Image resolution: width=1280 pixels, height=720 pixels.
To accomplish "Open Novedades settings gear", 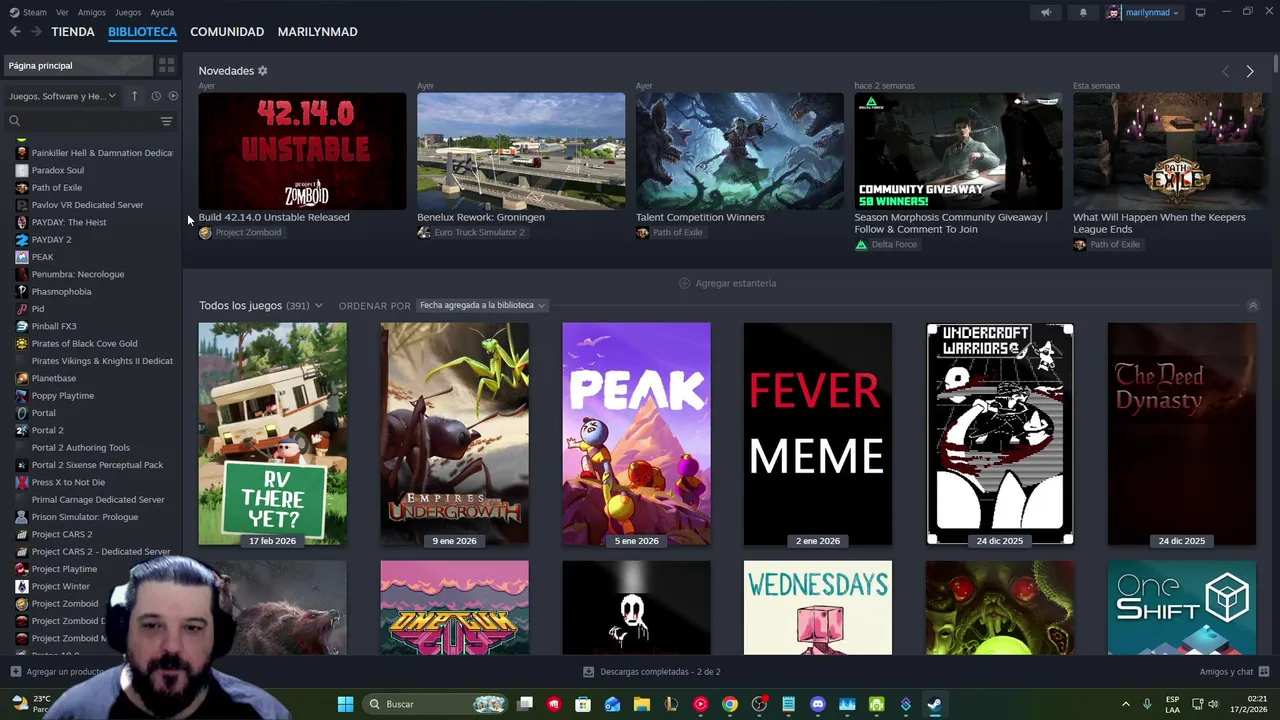I will click(x=263, y=71).
